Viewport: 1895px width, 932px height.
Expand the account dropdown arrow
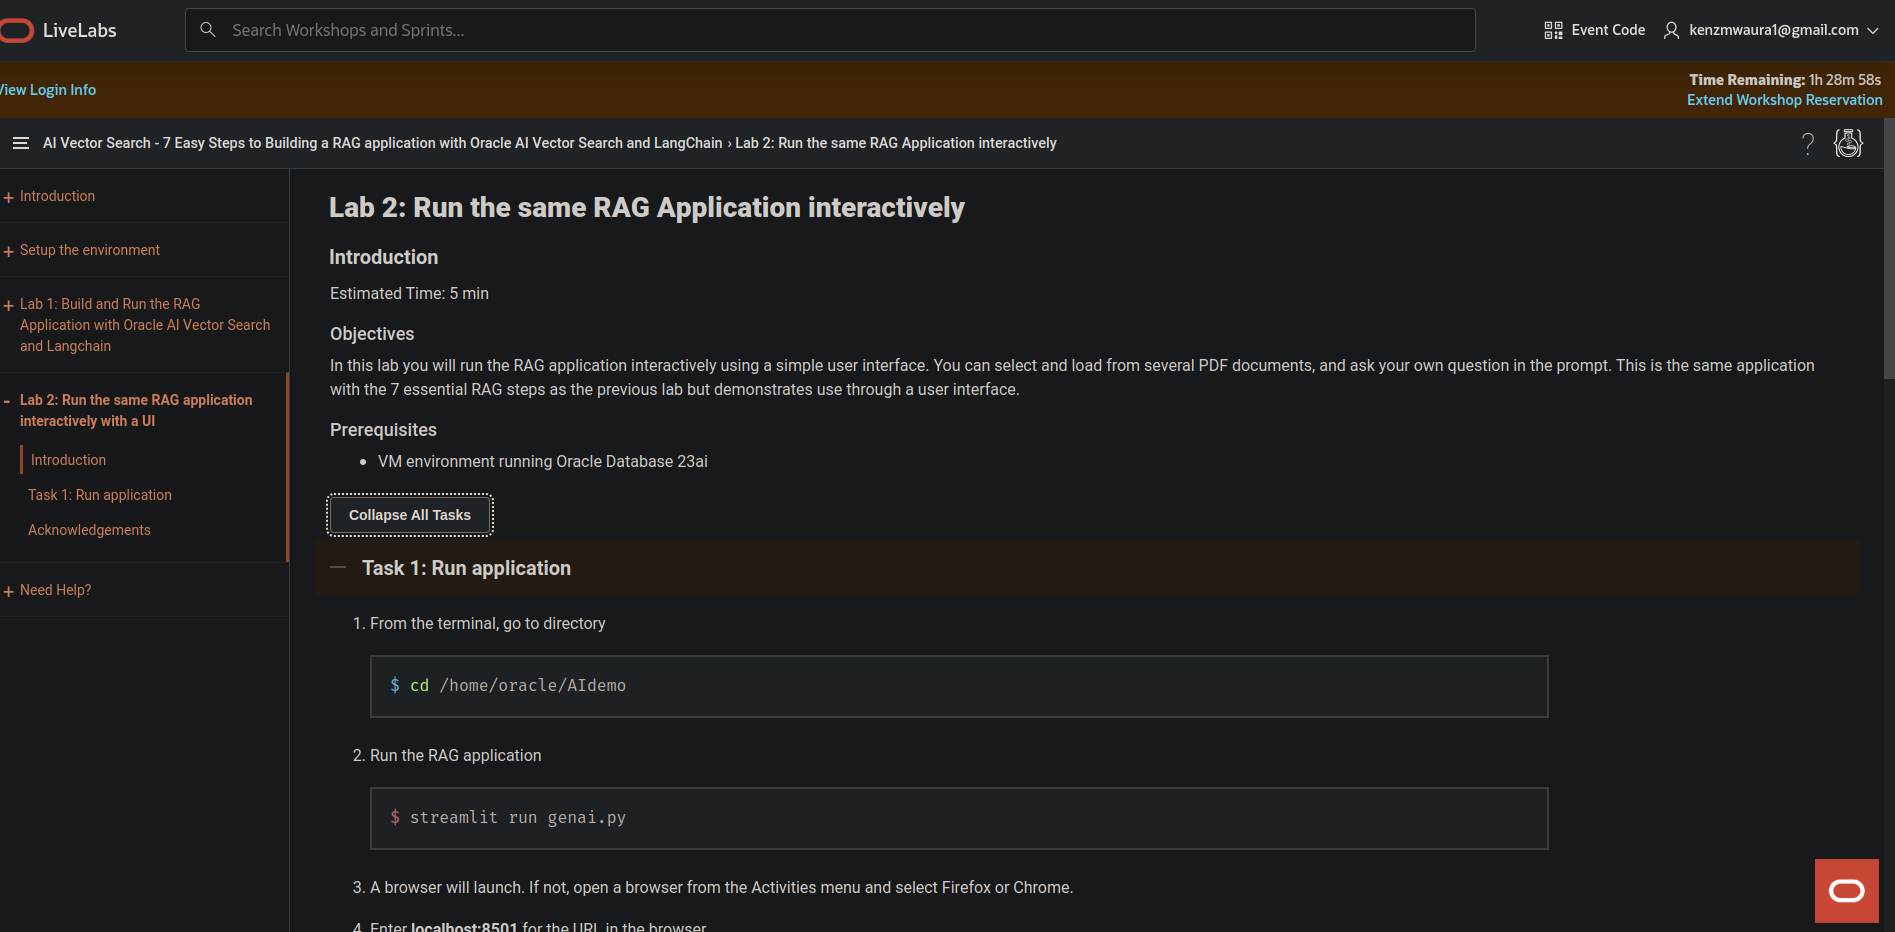pyautogui.click(x=1873, y=30)
